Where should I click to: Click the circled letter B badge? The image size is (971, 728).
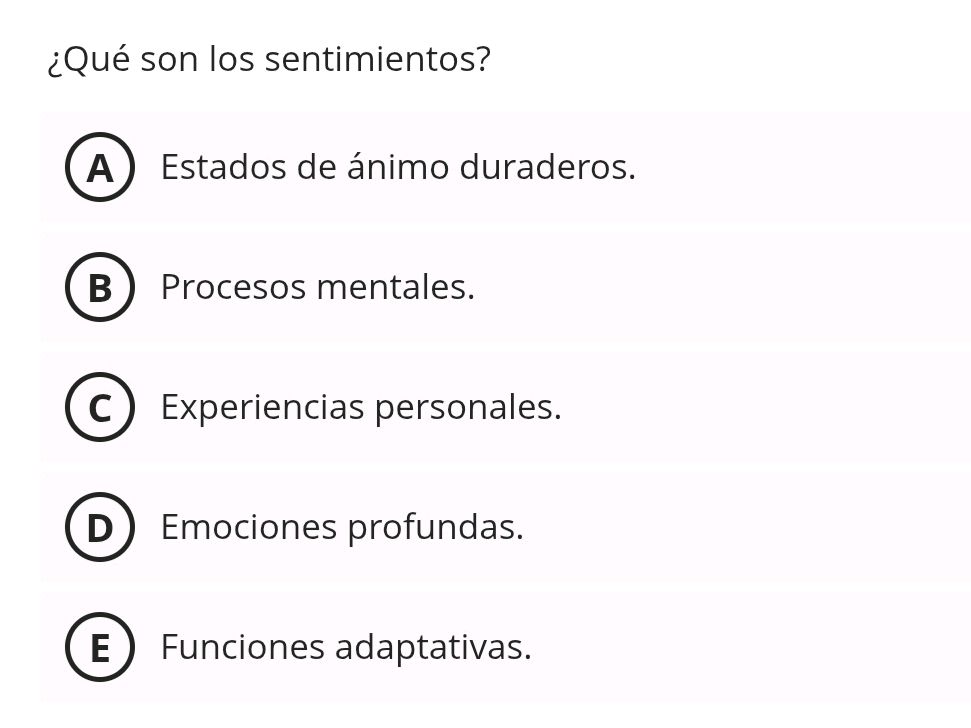click(100, 288)
